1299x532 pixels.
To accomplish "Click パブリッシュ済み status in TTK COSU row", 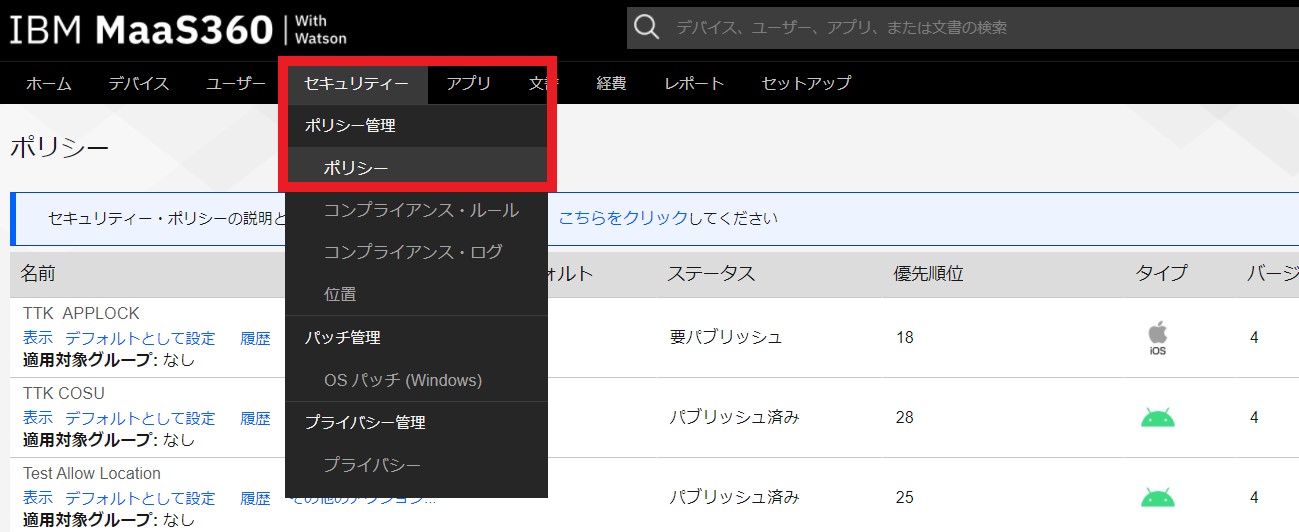I will pyautogui.click(x=734, y=418).
